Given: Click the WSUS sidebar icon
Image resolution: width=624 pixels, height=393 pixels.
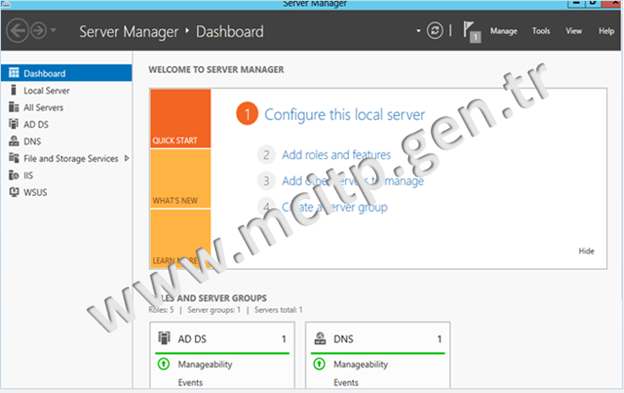Looking at the screenshot, I should click(14, 192).
